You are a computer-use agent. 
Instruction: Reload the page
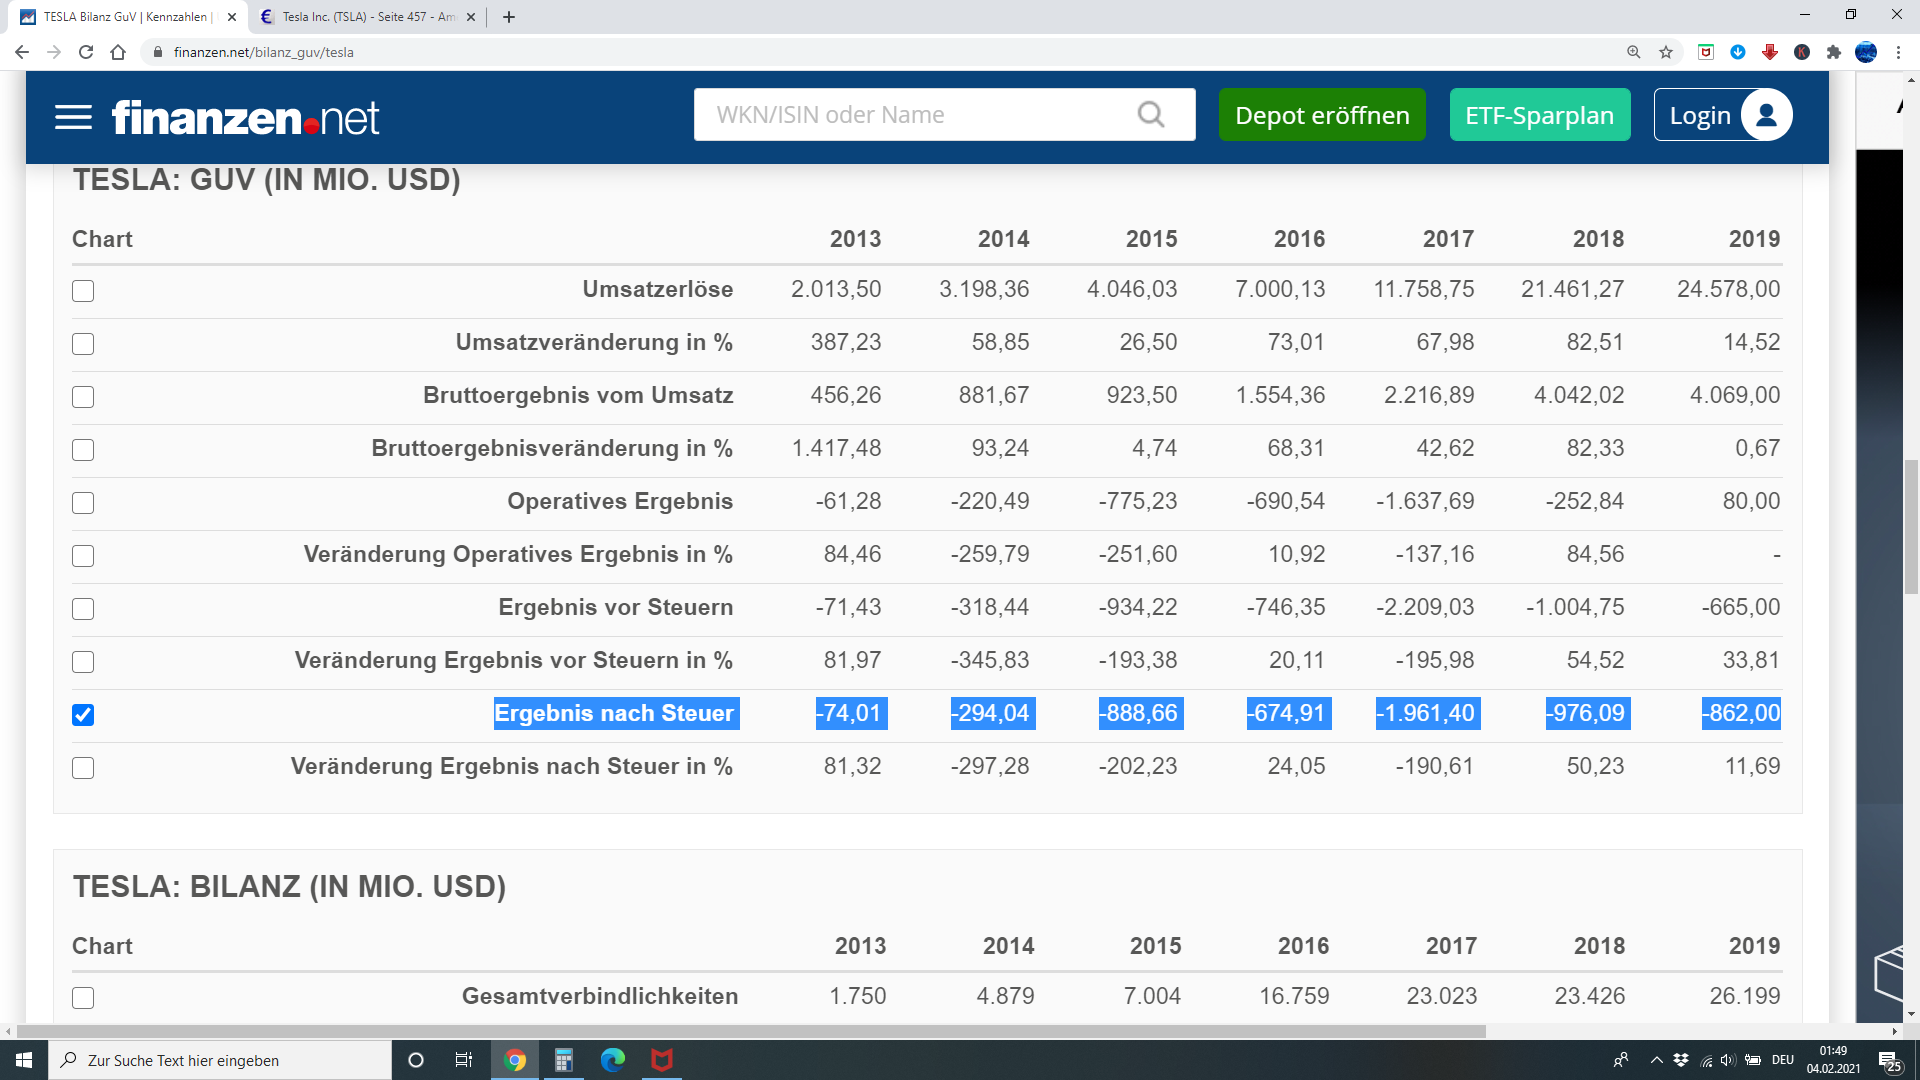click(86, 52)
